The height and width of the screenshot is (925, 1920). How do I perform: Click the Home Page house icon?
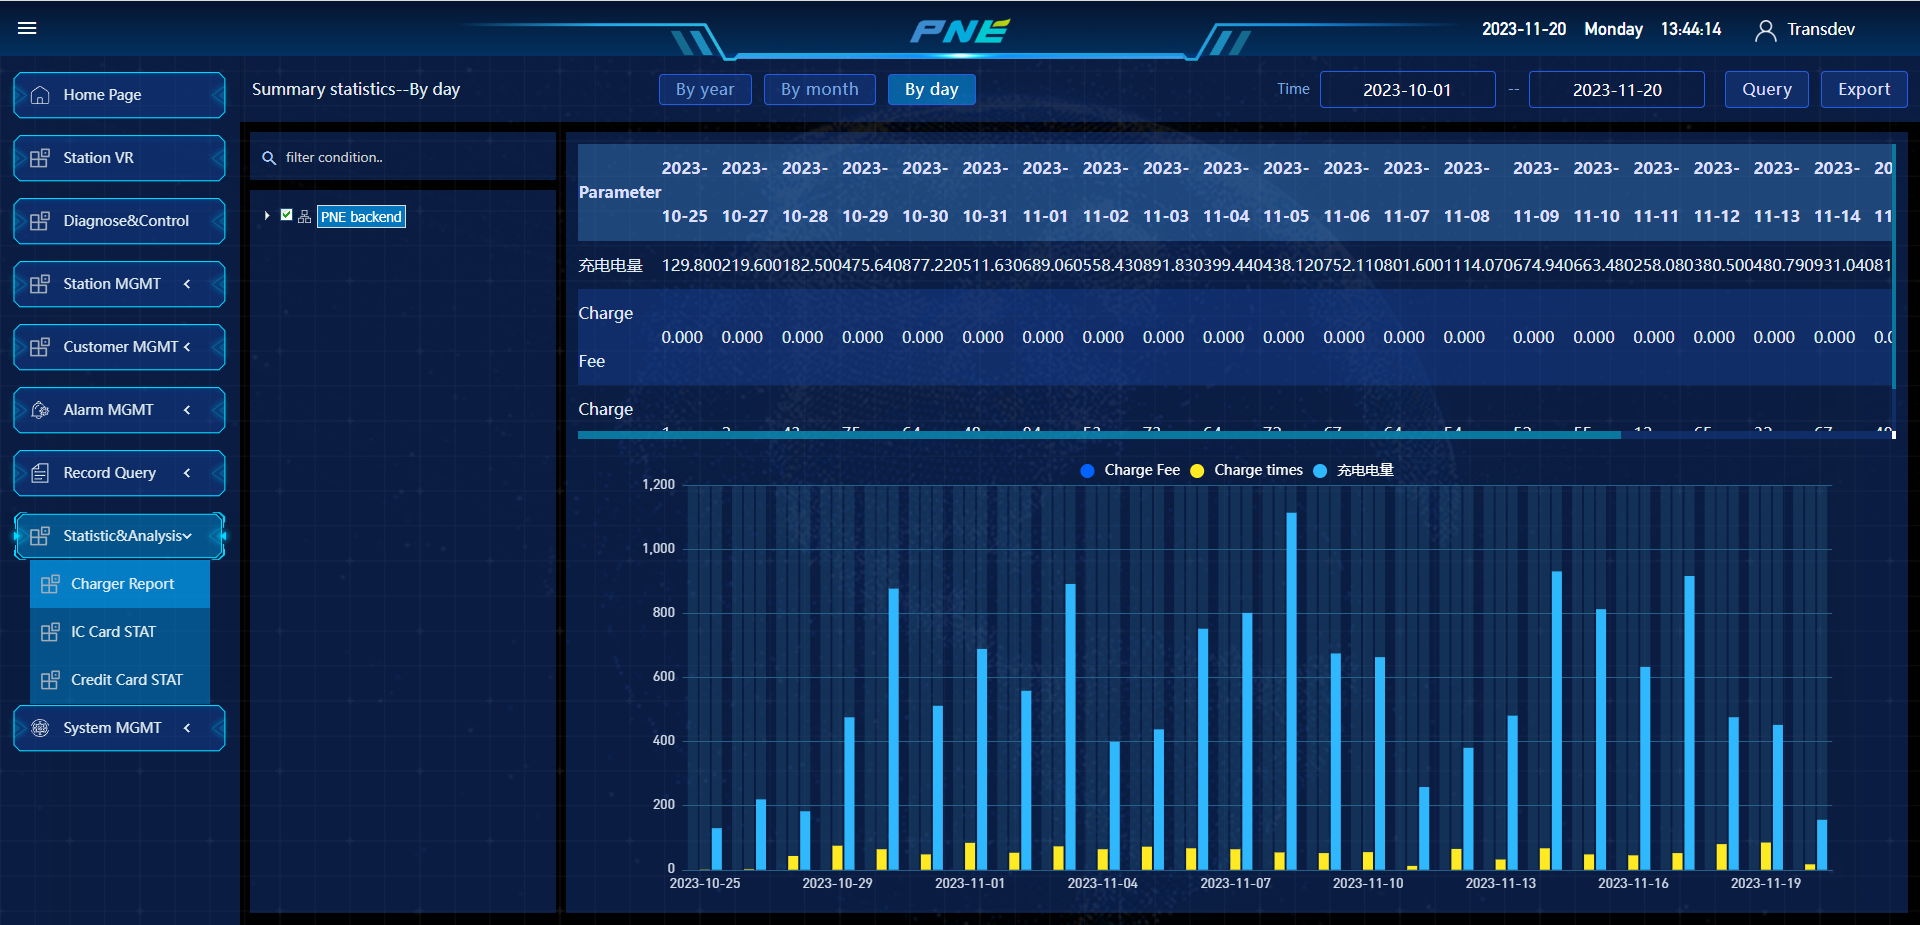(40, 95)
